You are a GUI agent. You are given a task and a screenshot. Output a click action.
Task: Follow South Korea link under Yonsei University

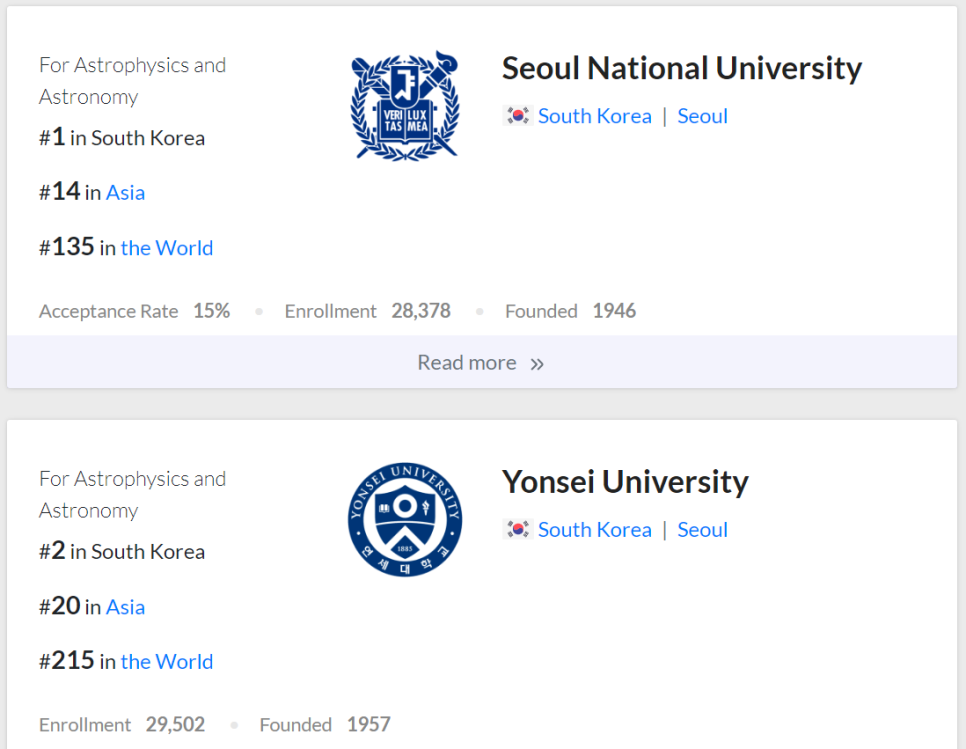595,530
